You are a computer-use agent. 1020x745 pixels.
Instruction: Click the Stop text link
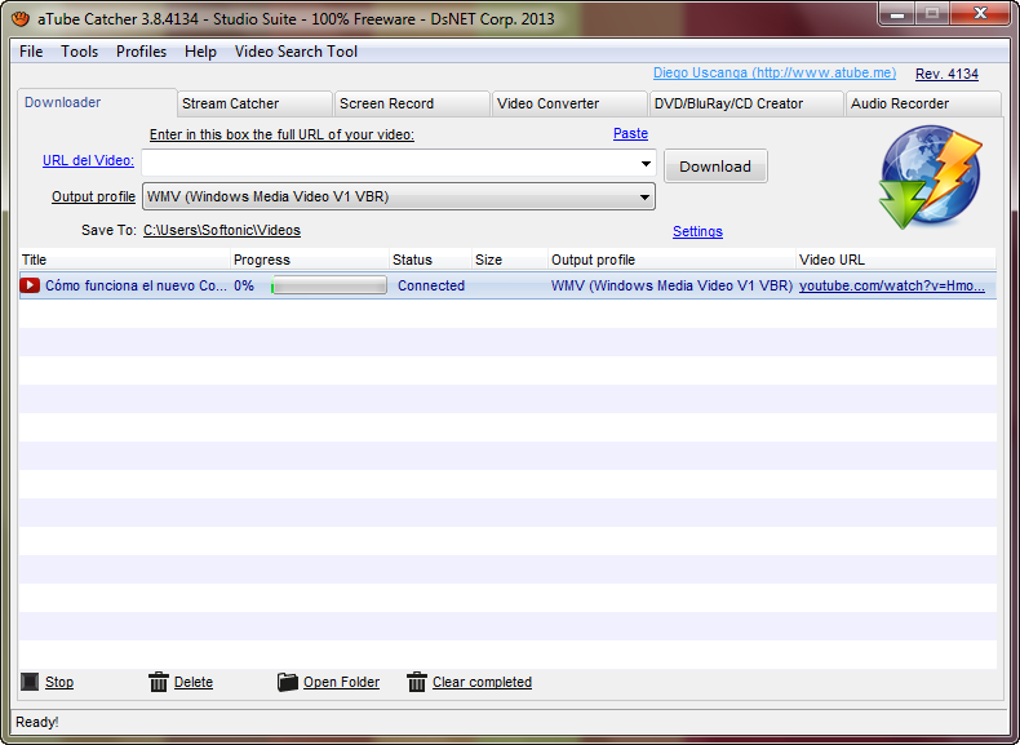(x=59, y=682)
